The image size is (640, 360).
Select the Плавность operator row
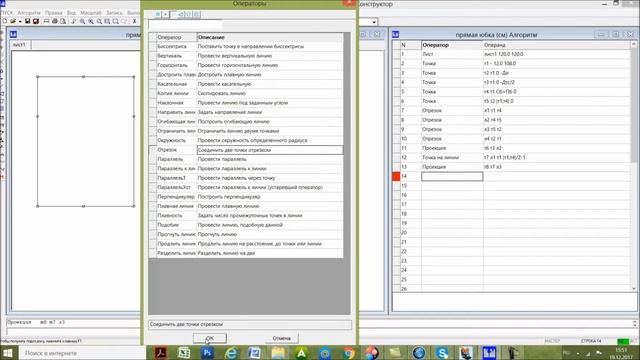tap(246, 216)
